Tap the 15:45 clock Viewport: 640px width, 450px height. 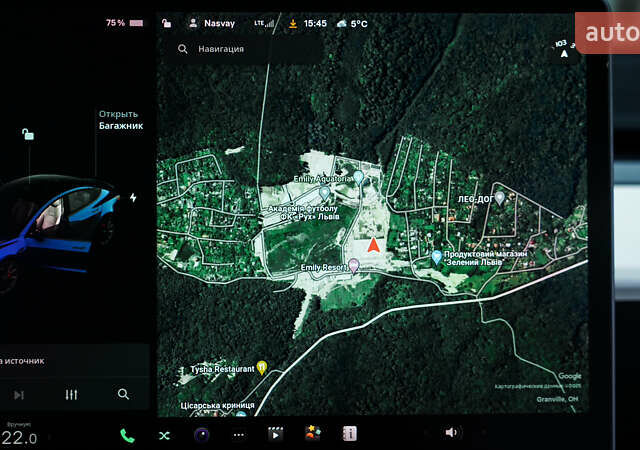click(315, 23)
